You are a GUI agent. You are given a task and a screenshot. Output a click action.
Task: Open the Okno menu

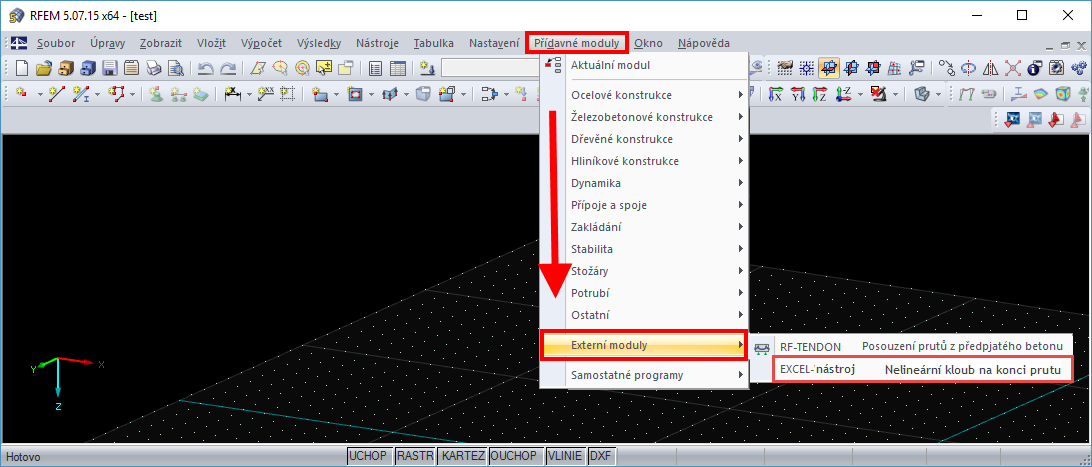coord(648,43)
